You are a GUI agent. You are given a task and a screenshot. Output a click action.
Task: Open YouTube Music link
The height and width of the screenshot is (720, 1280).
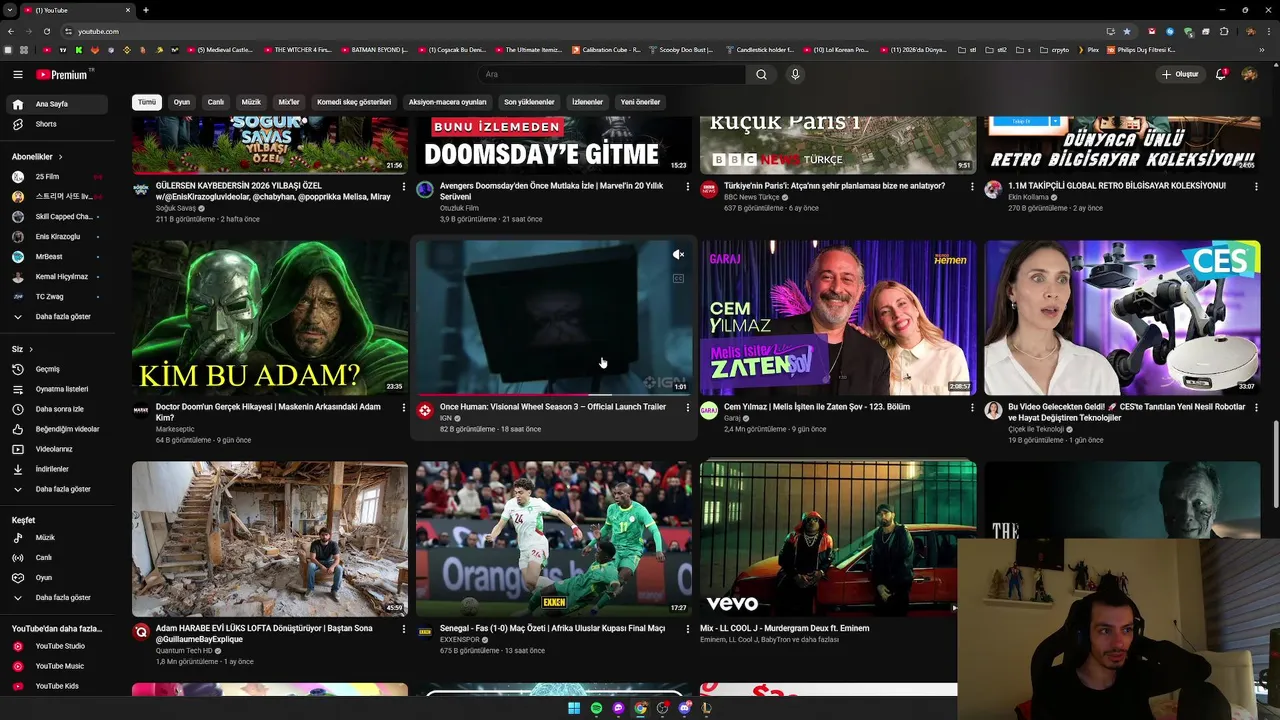click(x=60, y=666)
